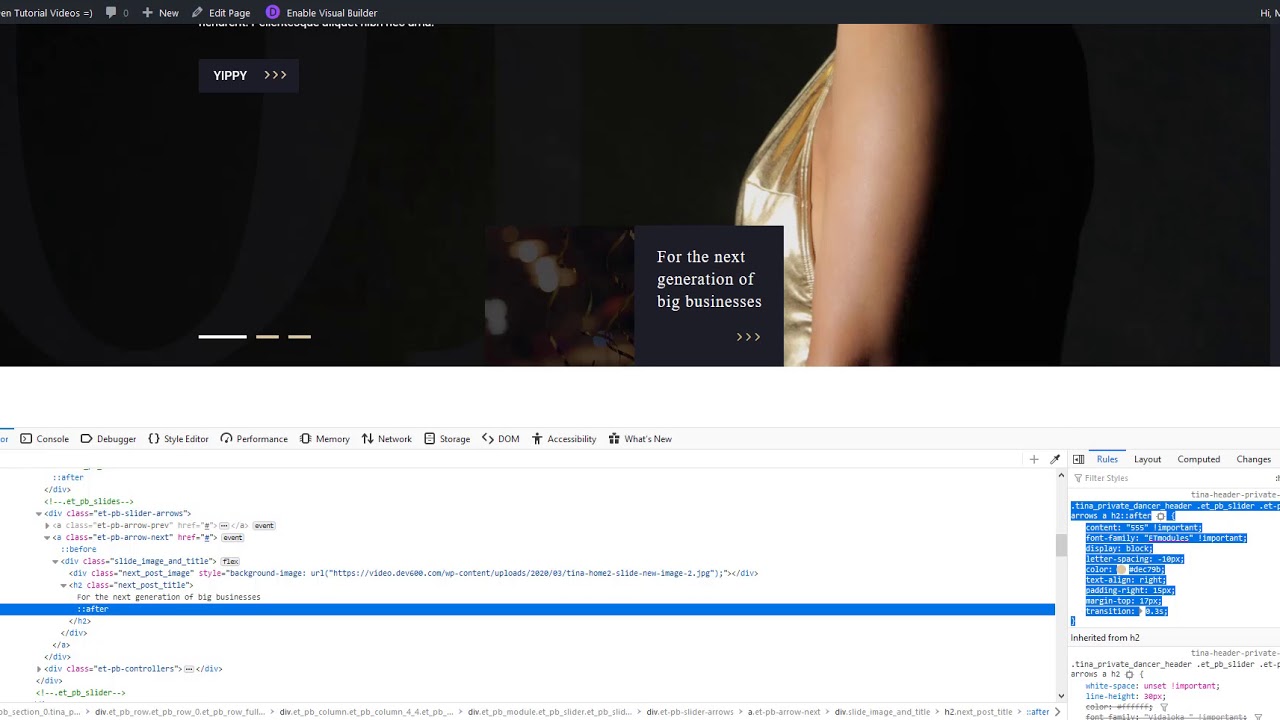The image size is (1280, 720).
Task: Switch to the Layout tab
Action: pyautogui.click(x=1147, y=459)
